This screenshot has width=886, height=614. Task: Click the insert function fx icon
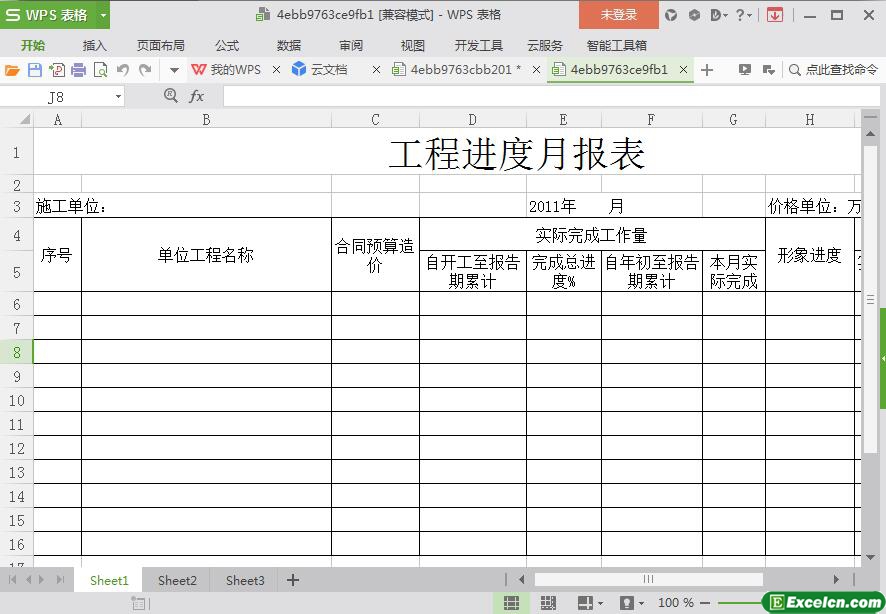tap(197, 96)
